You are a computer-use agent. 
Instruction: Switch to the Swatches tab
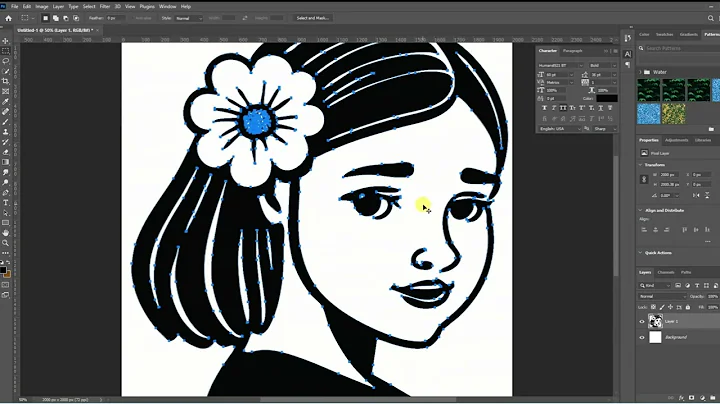[664, 34]
